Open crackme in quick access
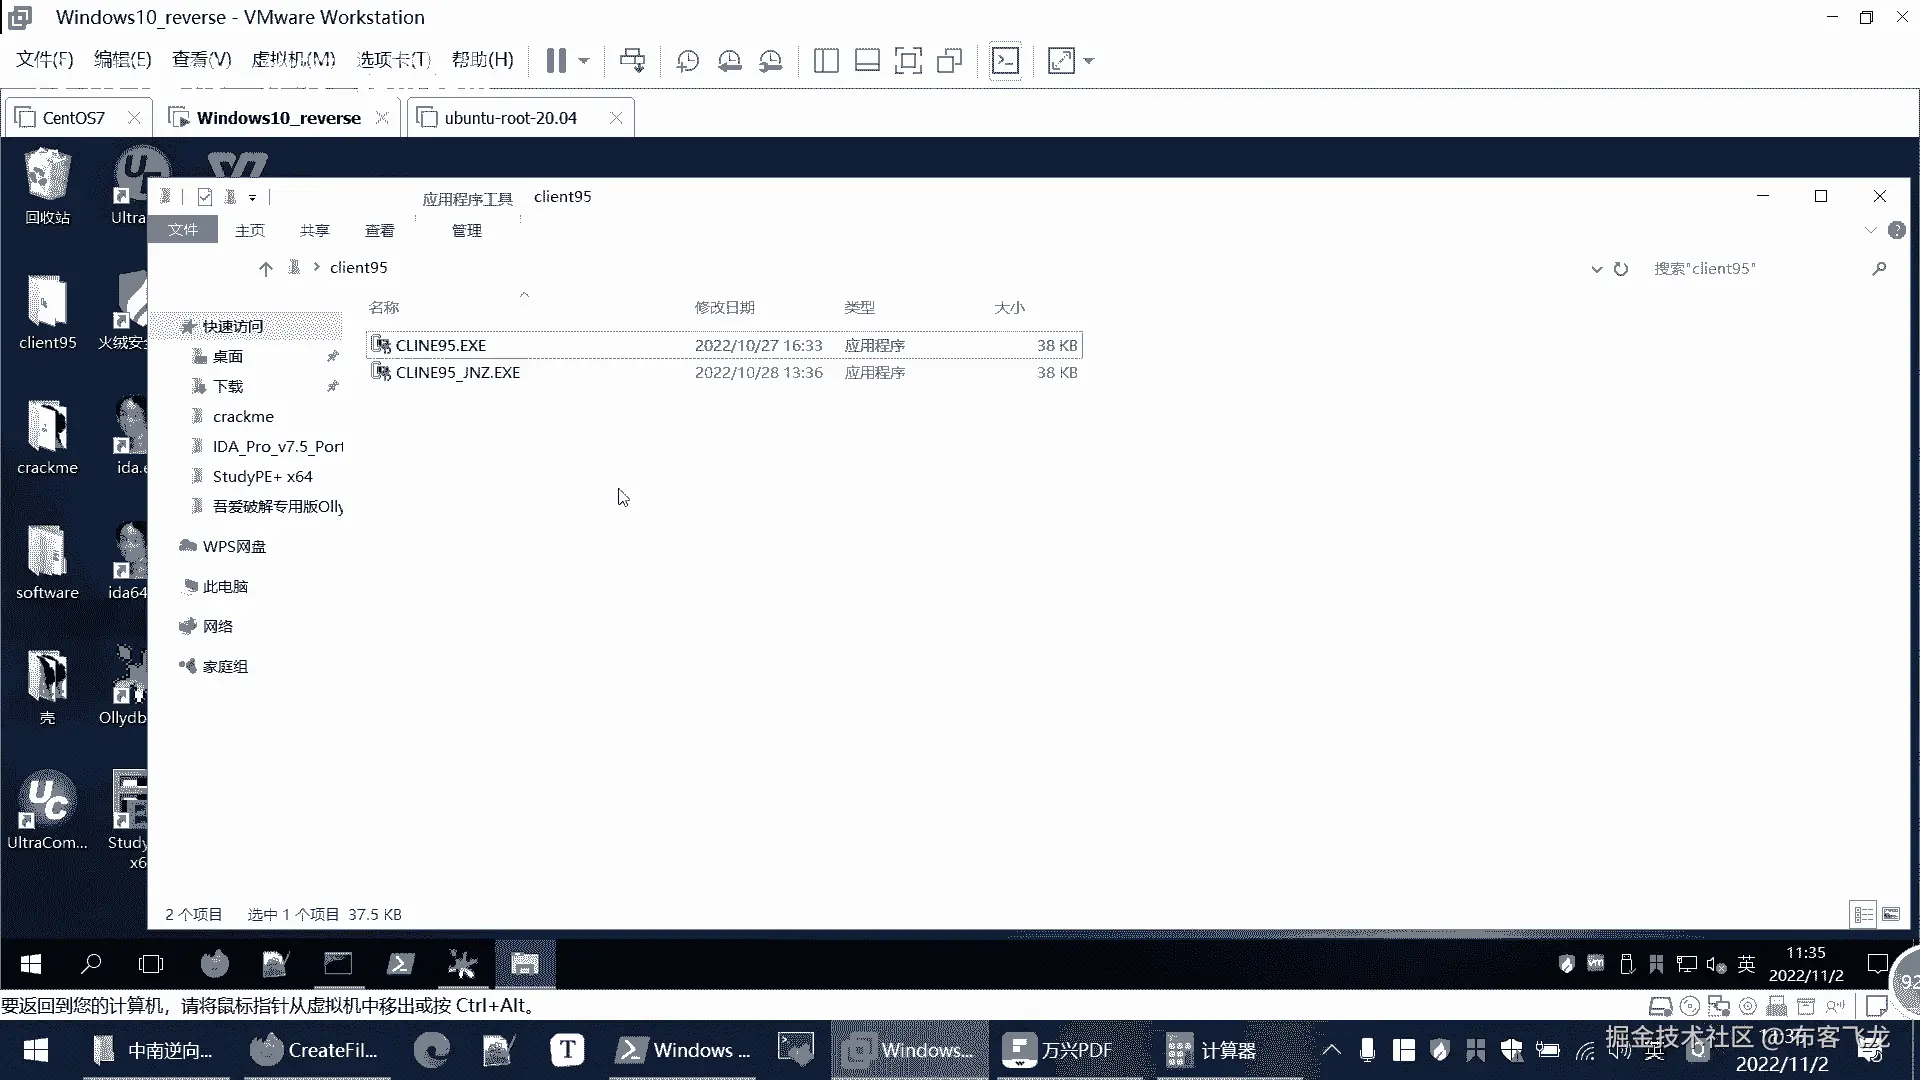This screenshot has width=1920, height=1080. (243, 416)
